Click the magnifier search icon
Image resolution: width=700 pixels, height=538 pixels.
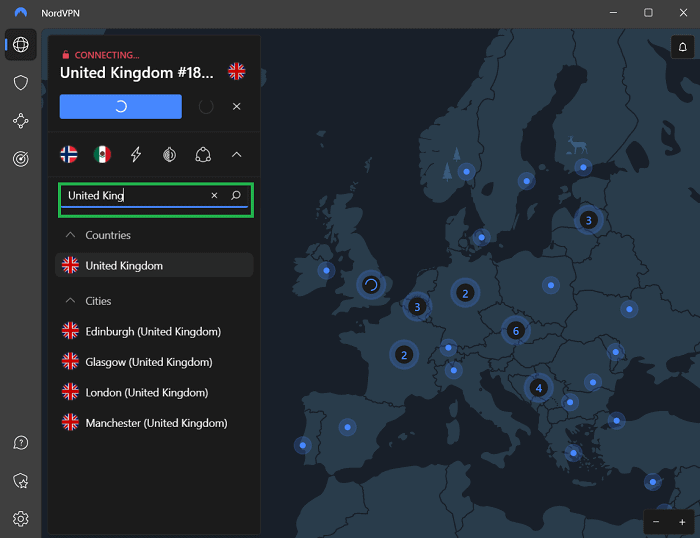[236, 196]
